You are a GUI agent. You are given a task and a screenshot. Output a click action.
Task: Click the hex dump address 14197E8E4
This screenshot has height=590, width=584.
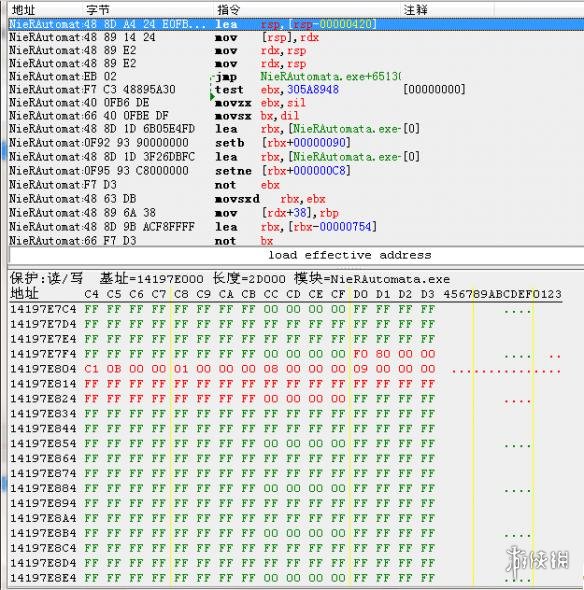43,578
